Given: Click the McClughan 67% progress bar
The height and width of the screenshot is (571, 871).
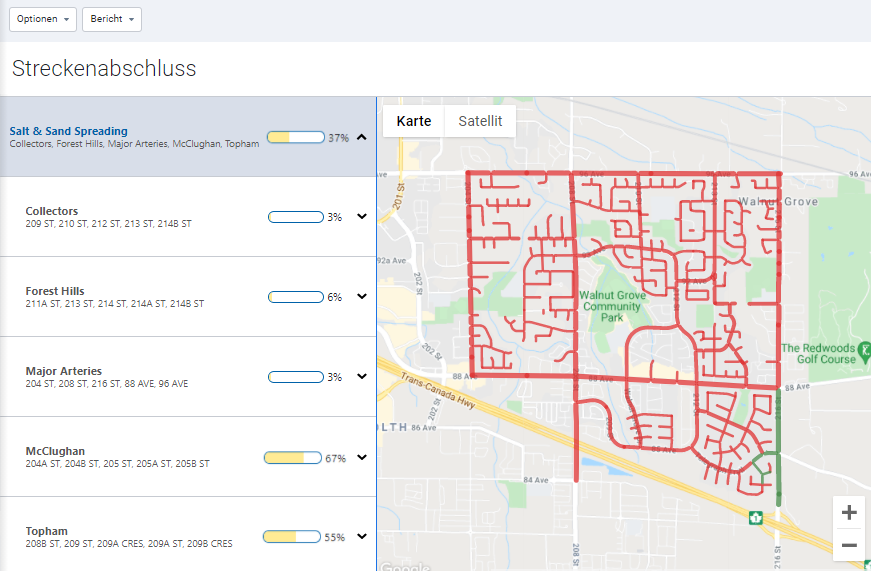Looking at the screenshot, I should click(x=293, y=457).
